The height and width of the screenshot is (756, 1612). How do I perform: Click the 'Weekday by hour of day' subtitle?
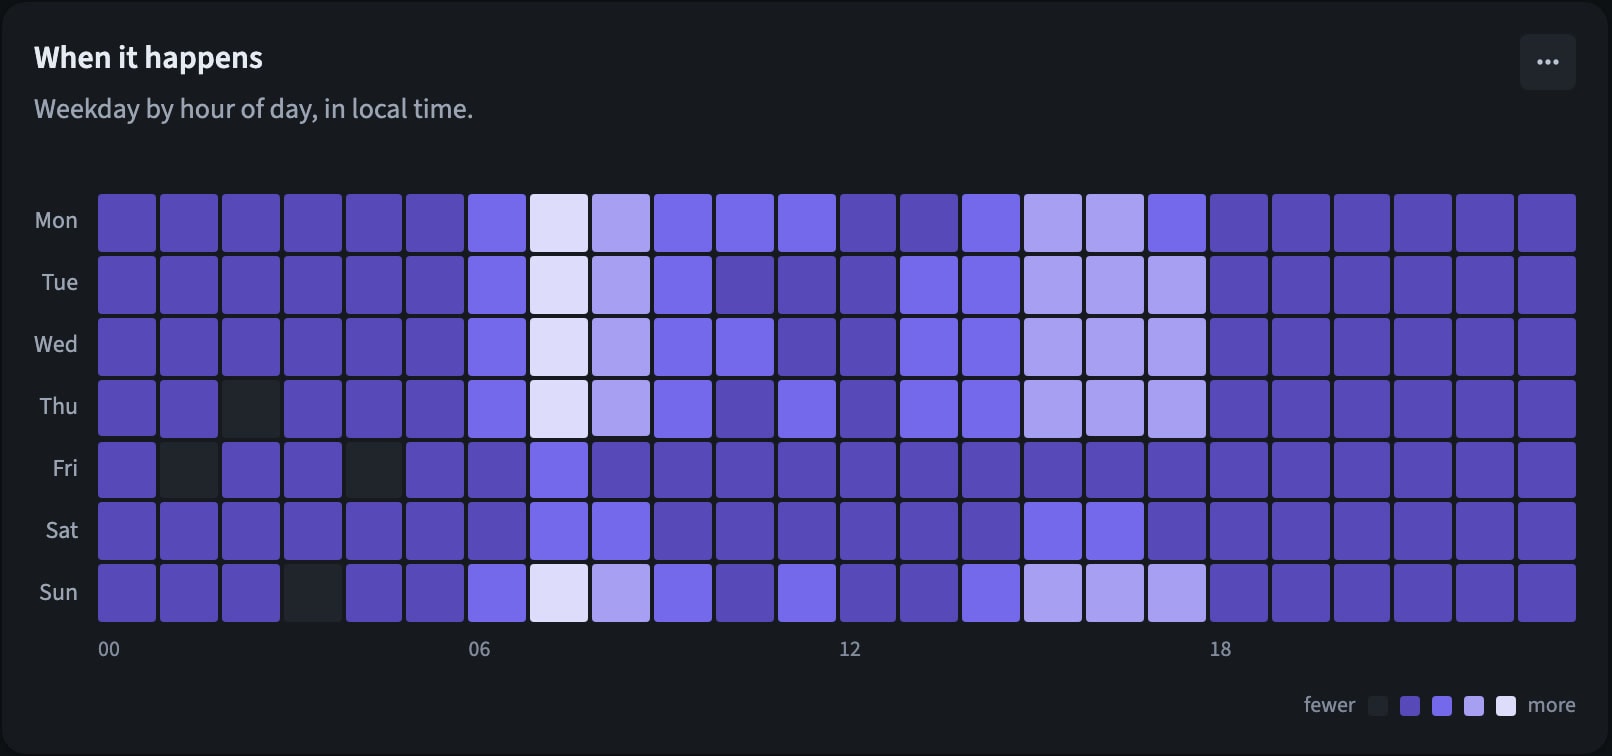point(253,109)
